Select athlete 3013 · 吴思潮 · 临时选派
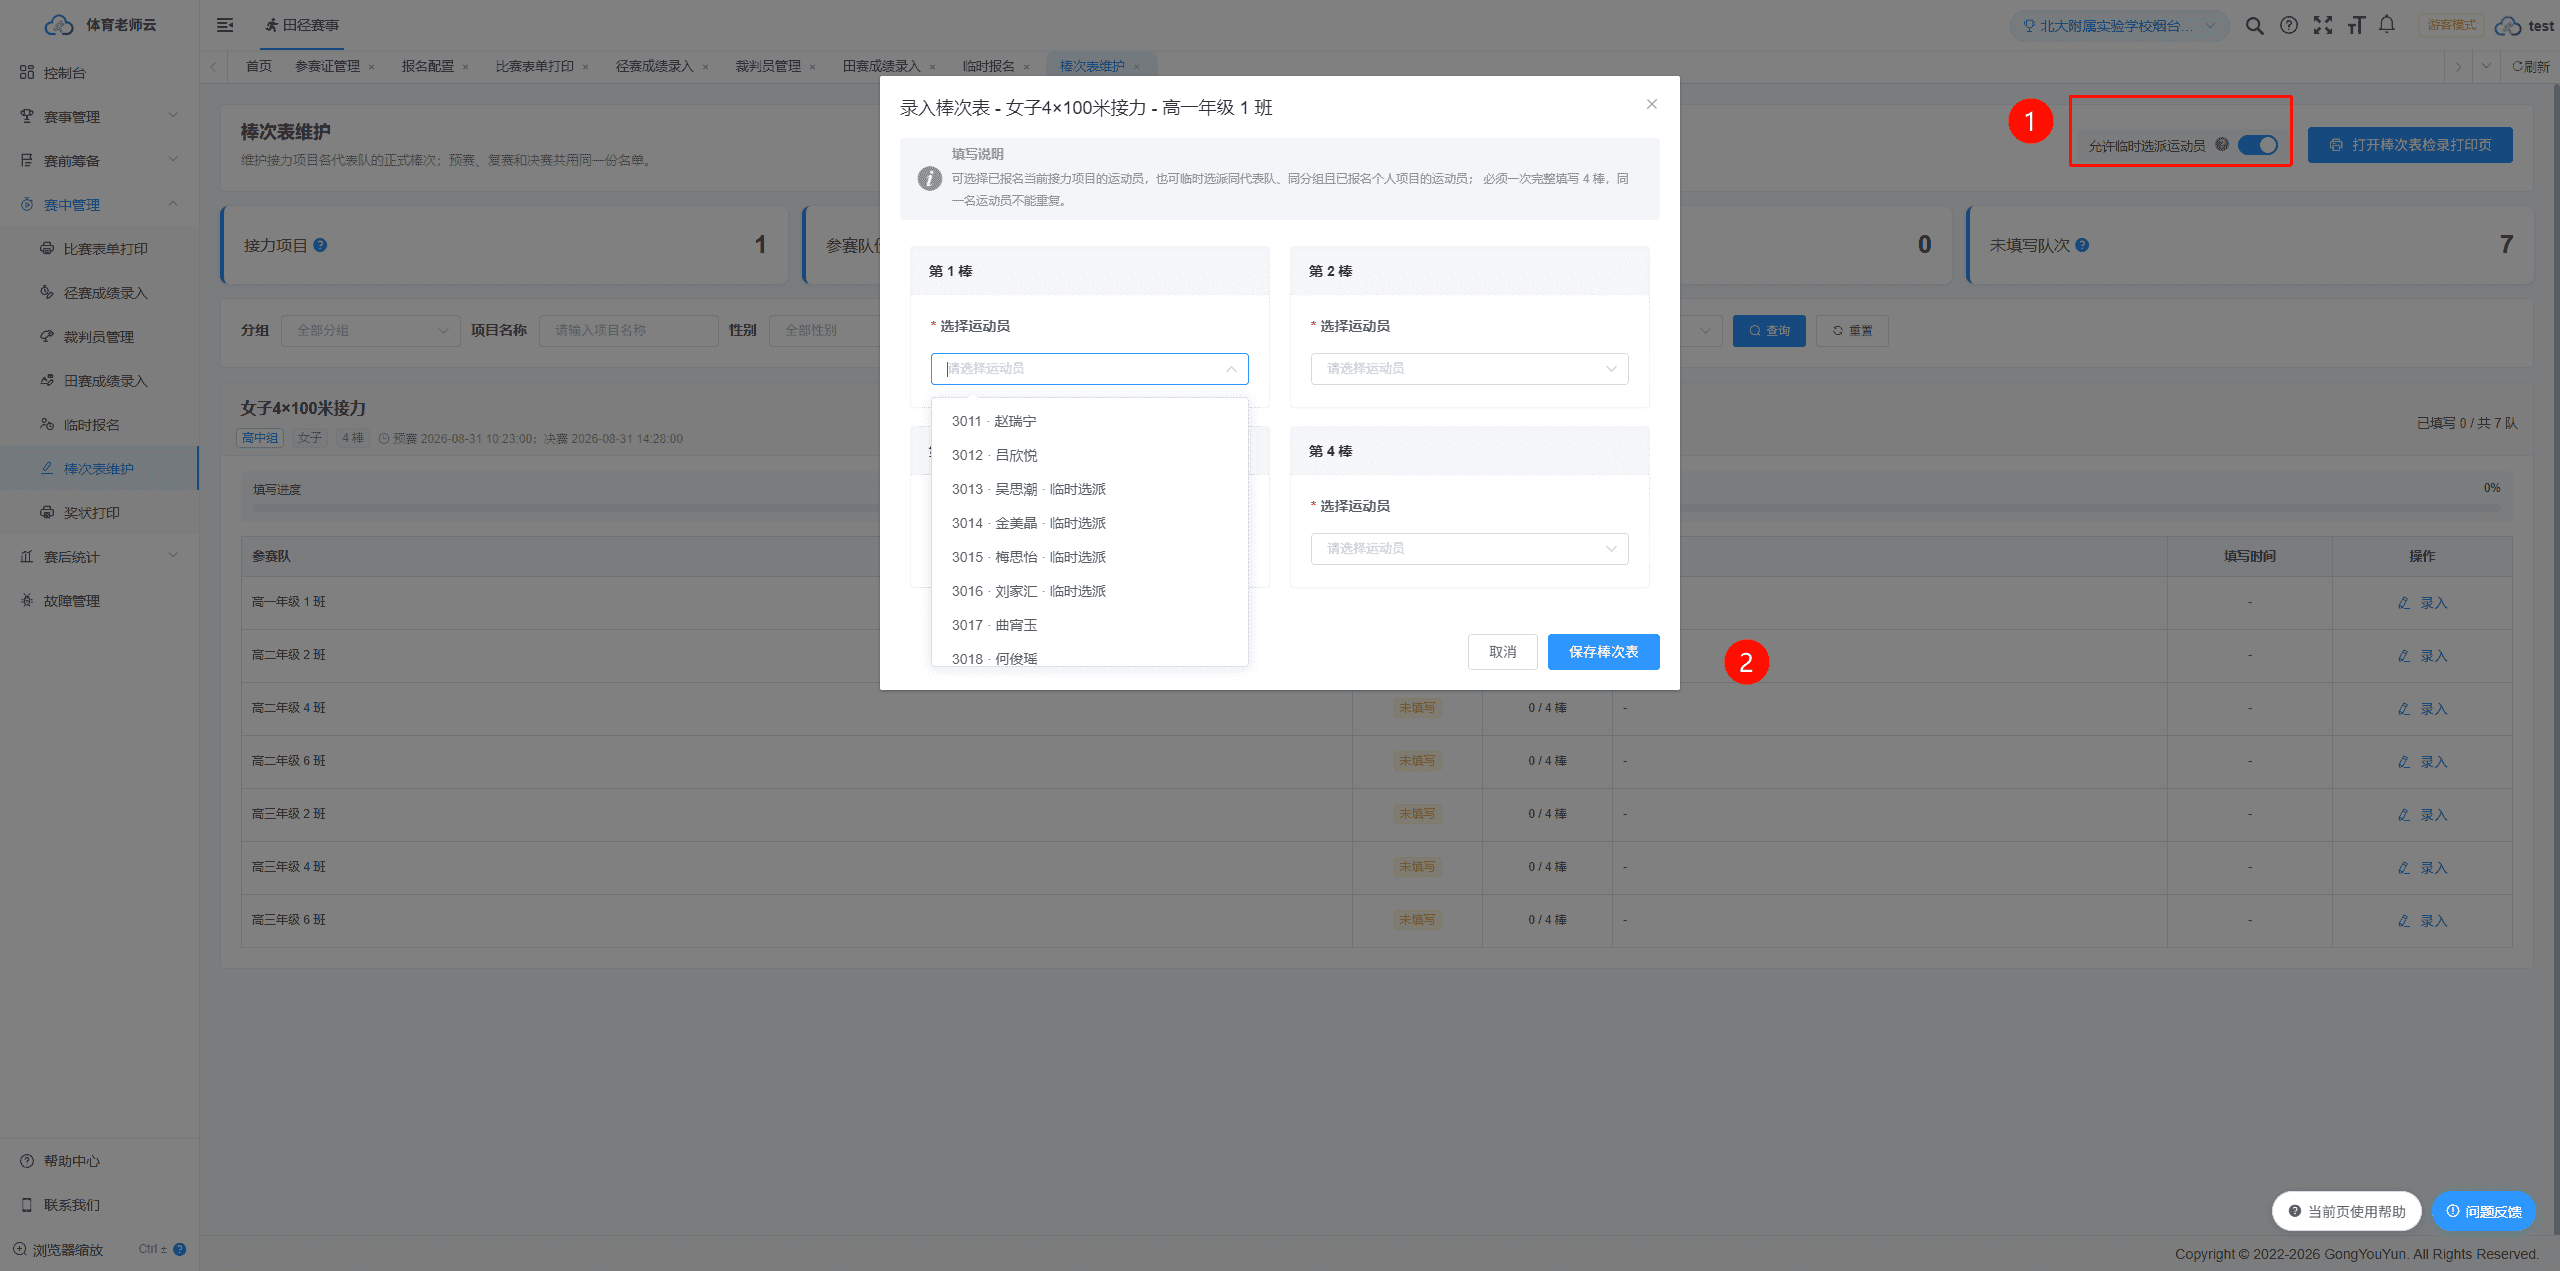The image size is (2560, 1271). click(x=1089, y=489)
